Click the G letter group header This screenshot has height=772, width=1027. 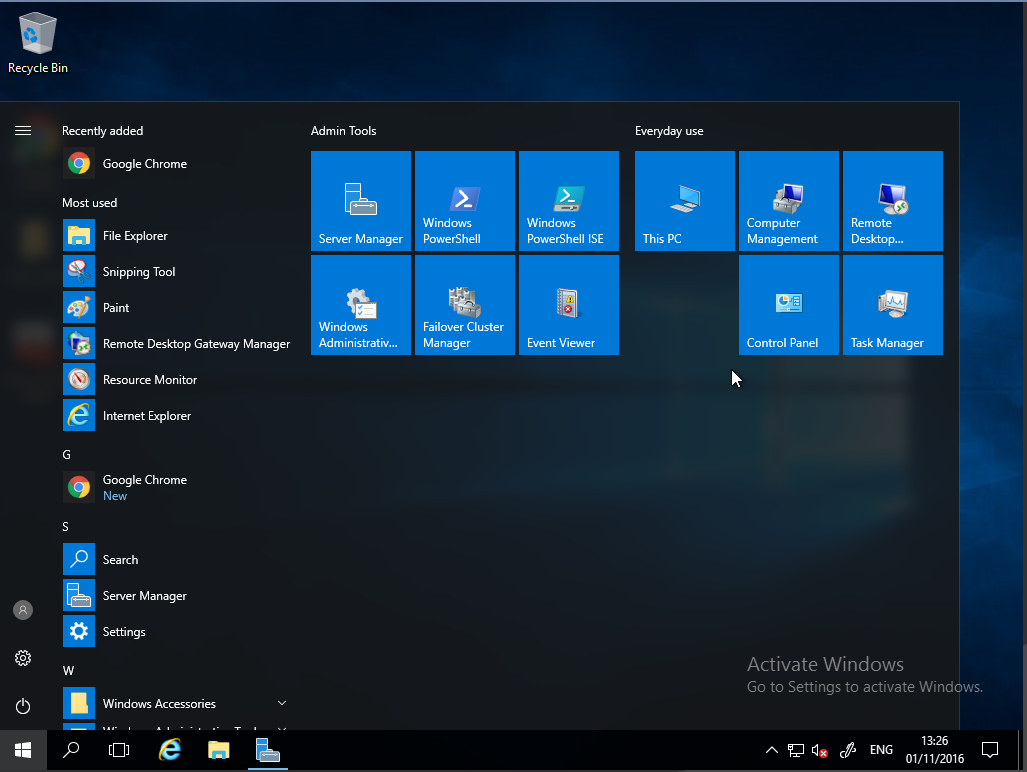pyautogui.click(x=66, y=454)
